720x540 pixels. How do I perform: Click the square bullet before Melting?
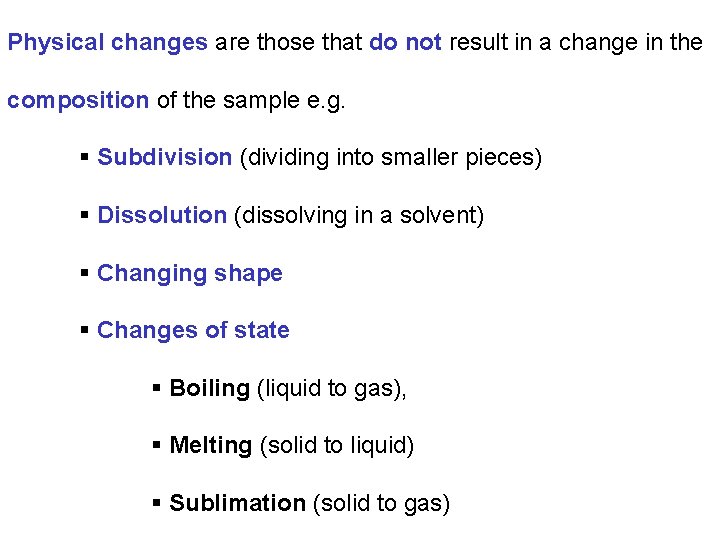(157, 445)
